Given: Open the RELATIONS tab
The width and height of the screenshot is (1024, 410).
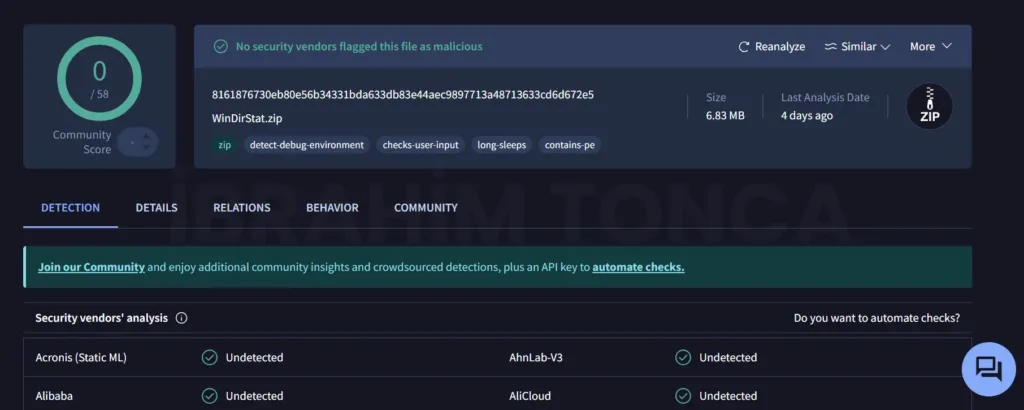Looking at the screenshot, I should coord(242,208).
